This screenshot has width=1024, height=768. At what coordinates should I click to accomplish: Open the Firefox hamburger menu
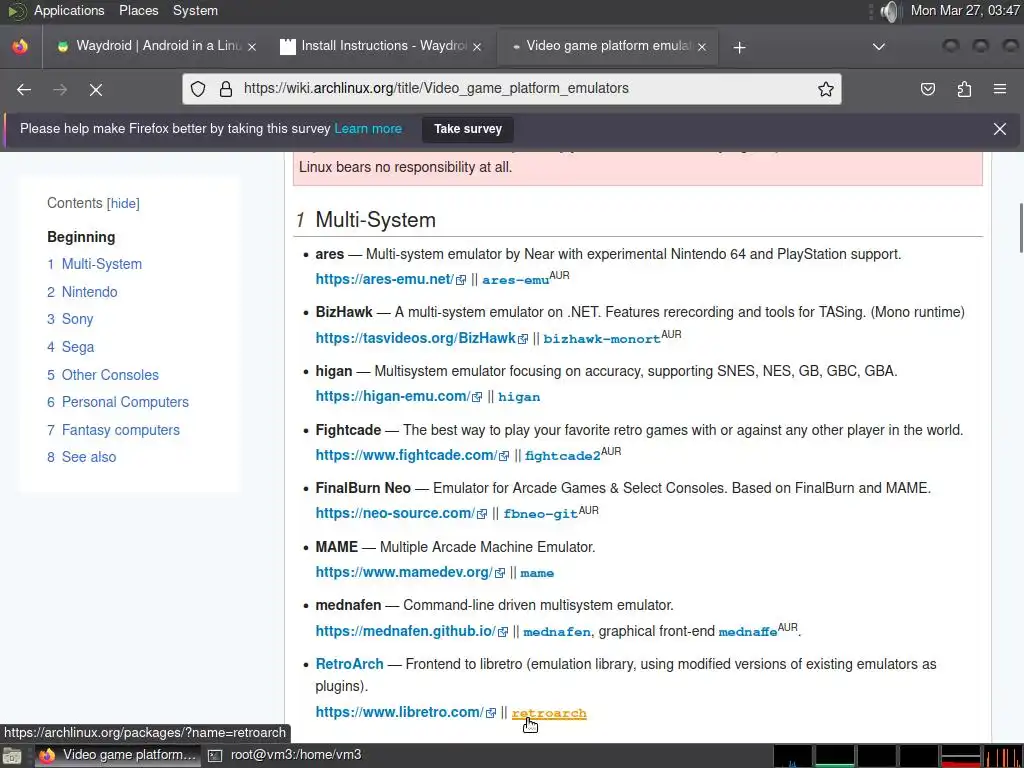pyautogui.click(x=1000, y=89)
